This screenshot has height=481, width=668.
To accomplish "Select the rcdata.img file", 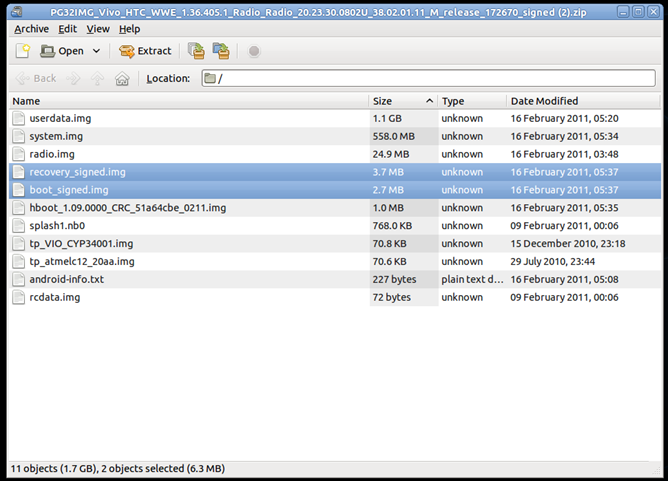I will (335, 297).
